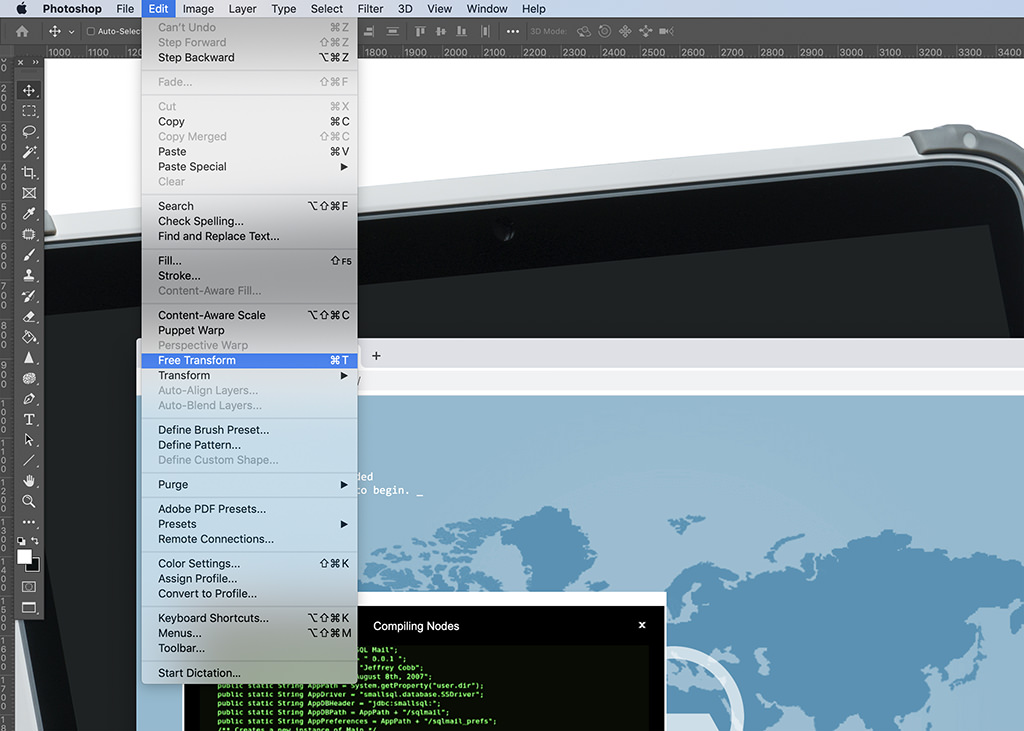Select the Lasso tool
1024x731 pixels.
tap(29, 131)
